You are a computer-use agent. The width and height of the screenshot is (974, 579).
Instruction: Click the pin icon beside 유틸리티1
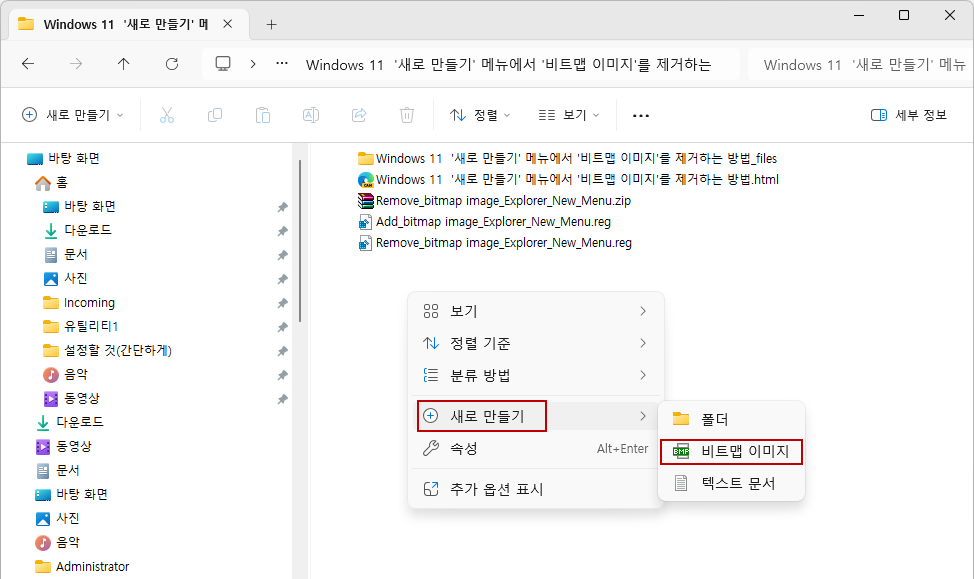283,327
